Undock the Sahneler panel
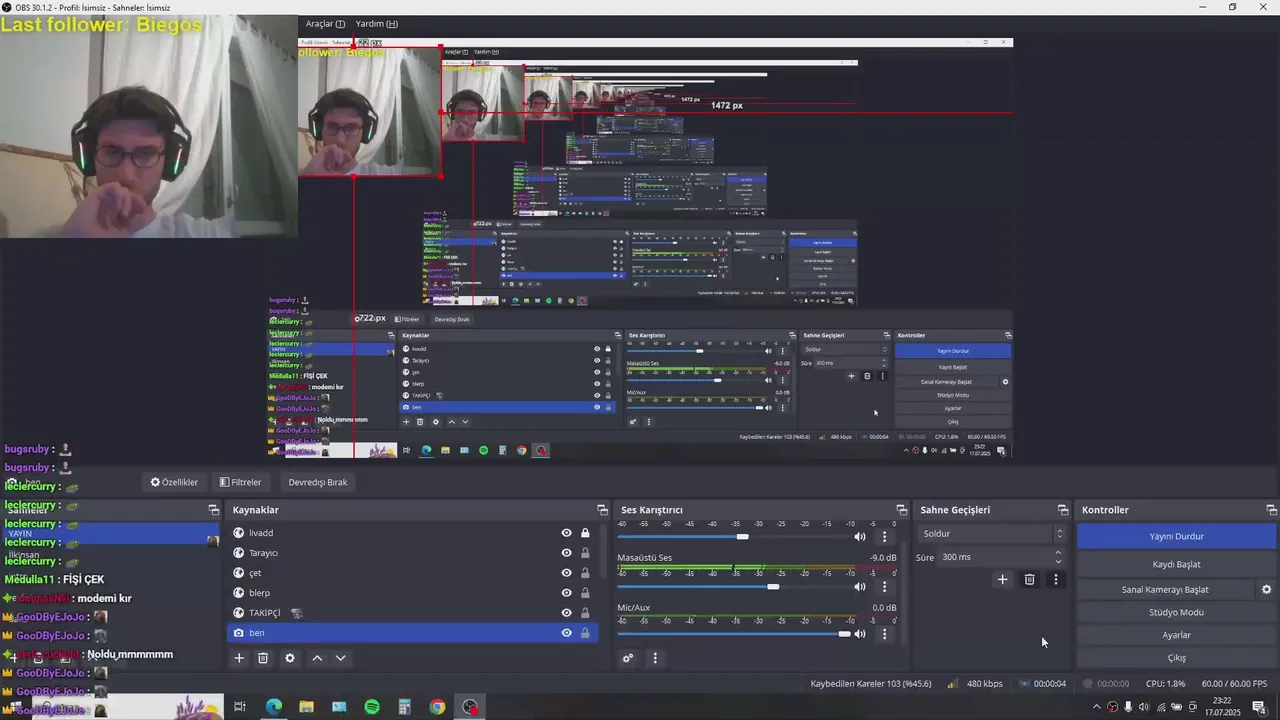This screenshot has height=720, width=1280. pos(213,510)
